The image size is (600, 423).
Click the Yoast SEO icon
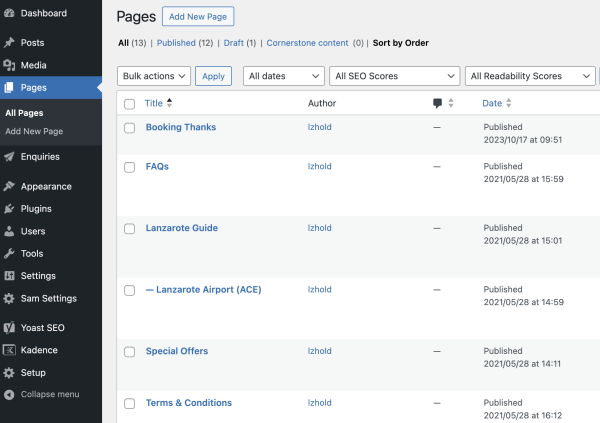(x=9, y=328)
